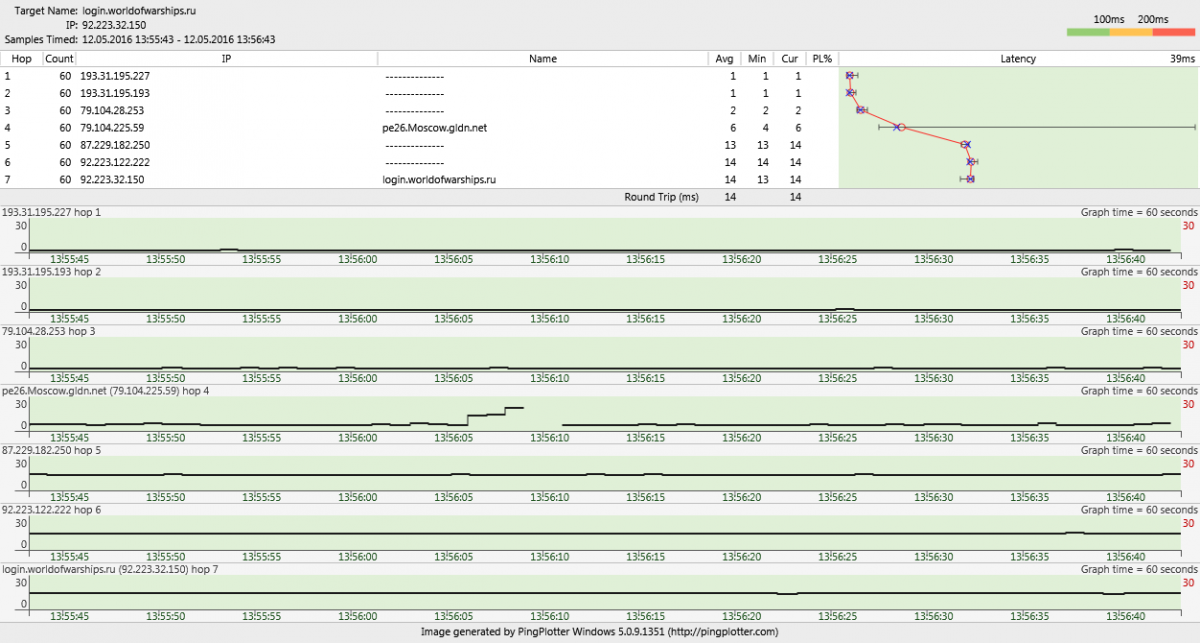1200x643 pixels.
Task: Click the green 100ms legend color bar
Action: 1088,33
